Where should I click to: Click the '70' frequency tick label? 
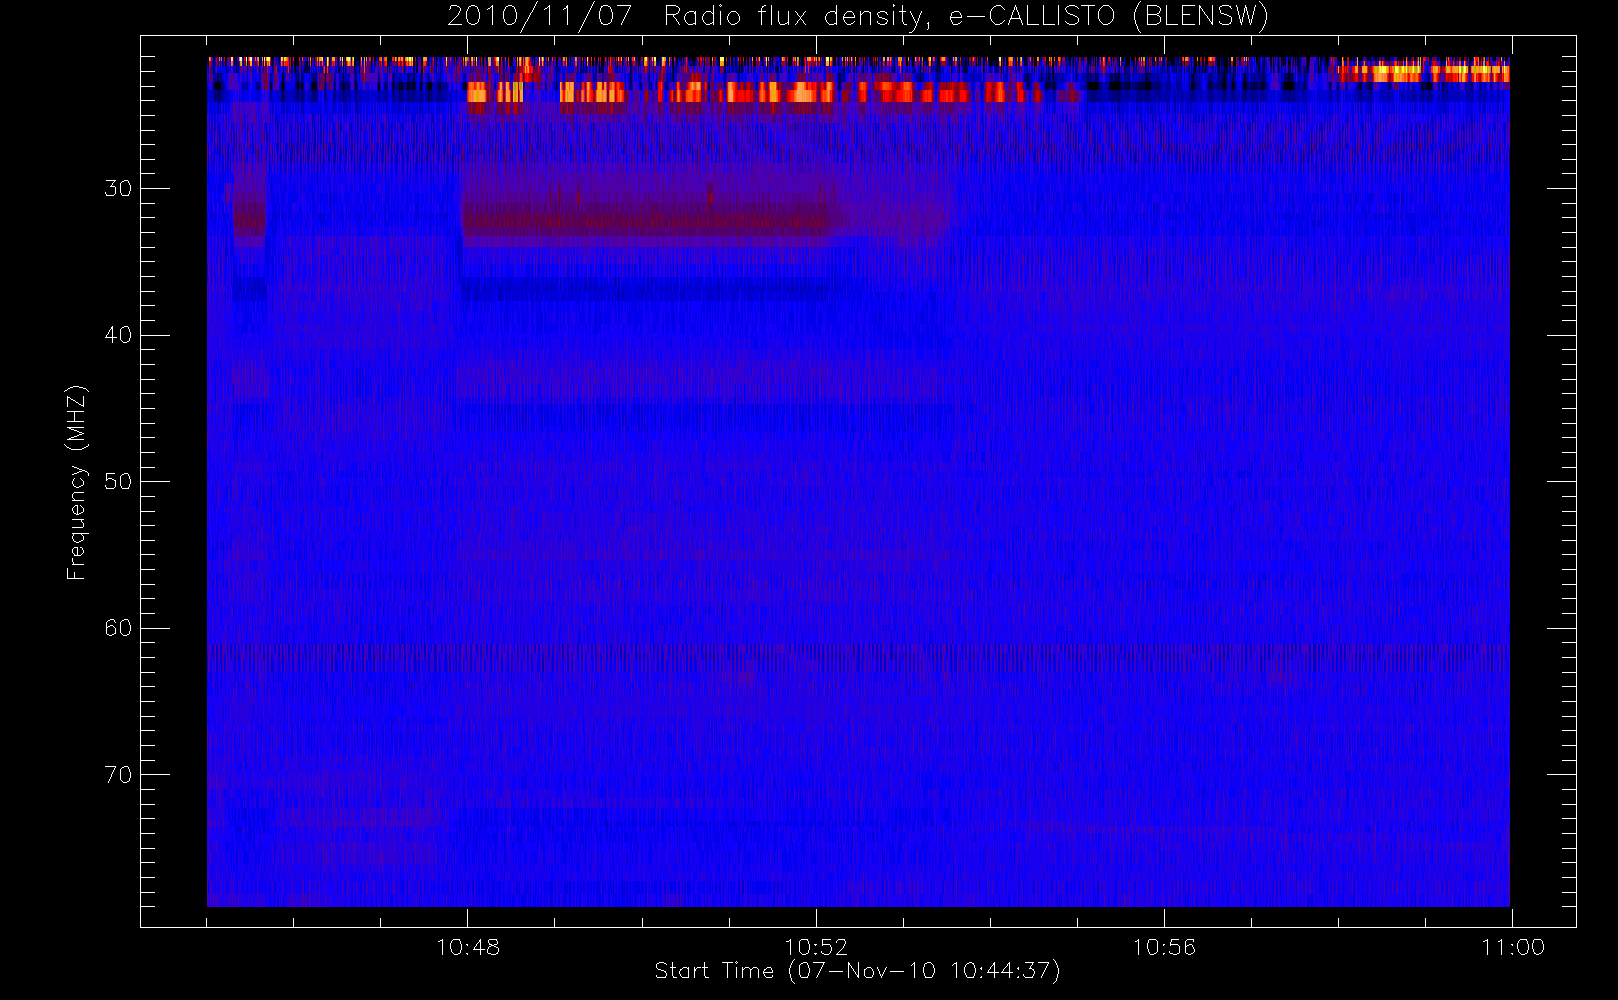coord(118,775)
